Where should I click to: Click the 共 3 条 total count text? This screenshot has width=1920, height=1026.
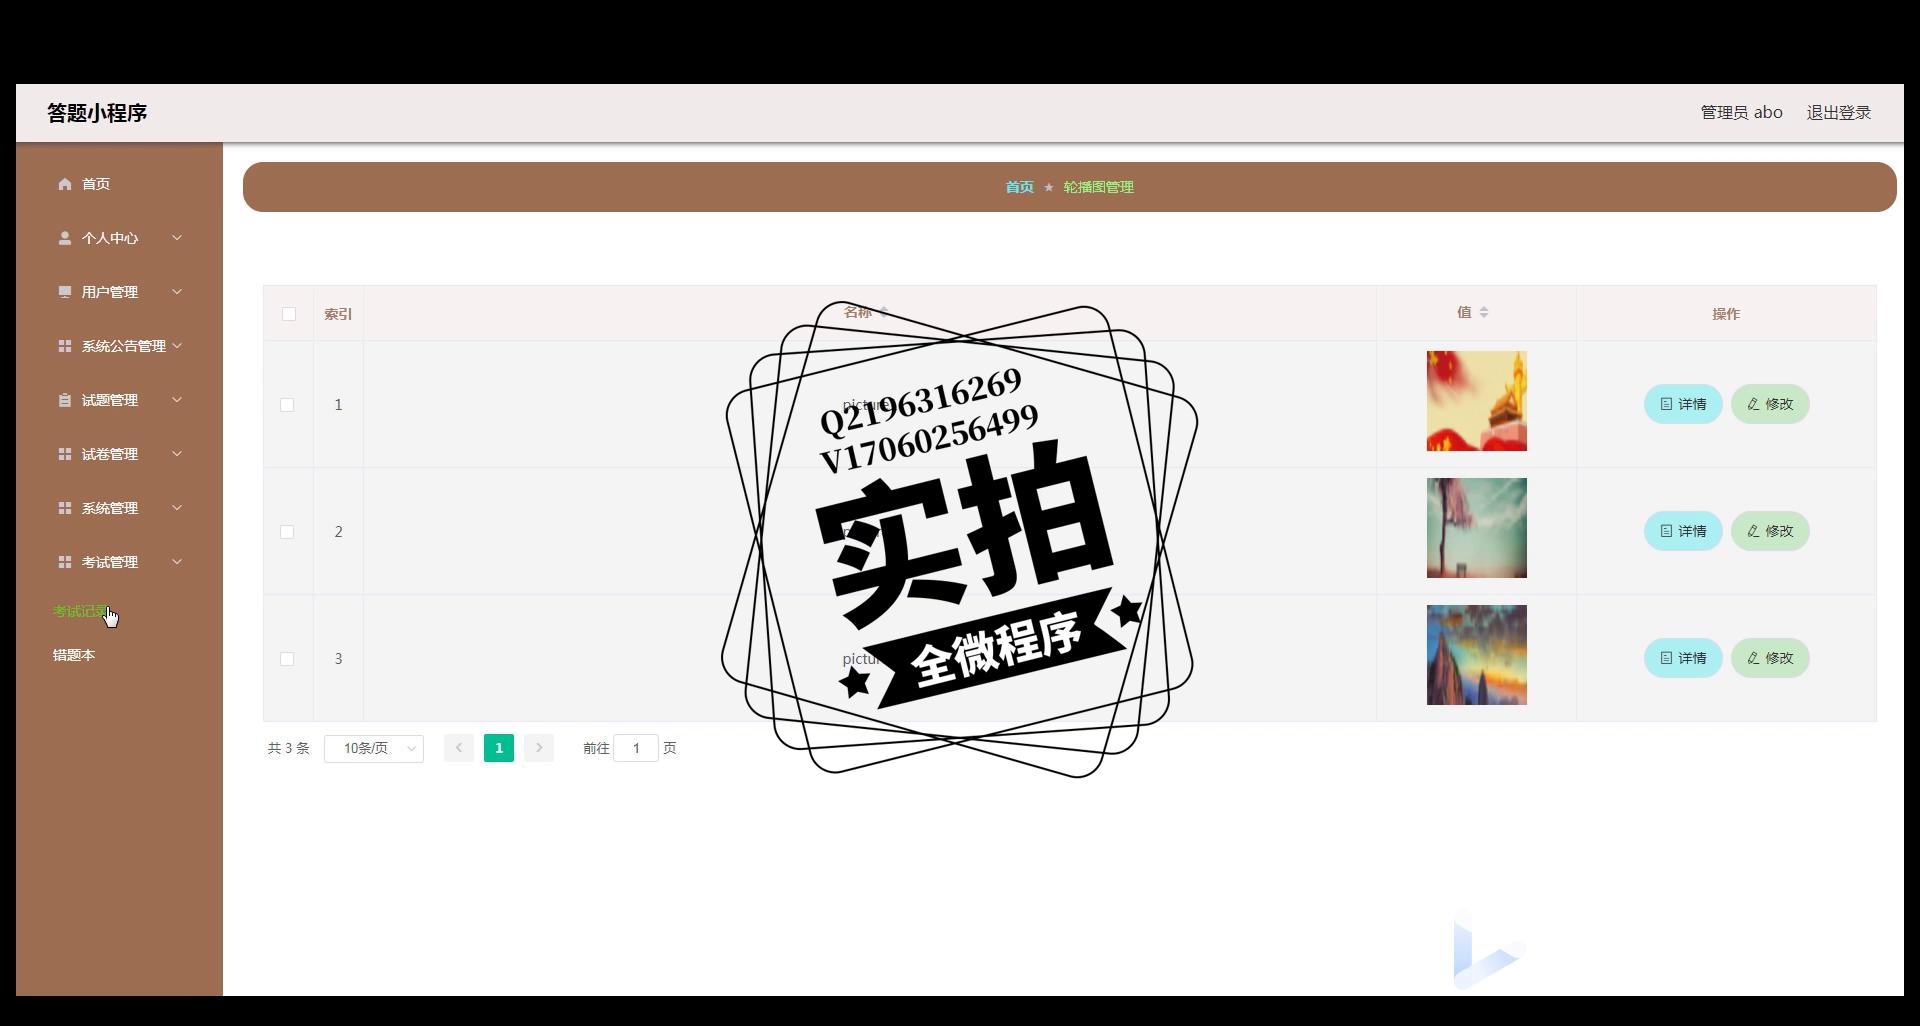[x=289, y=748]
